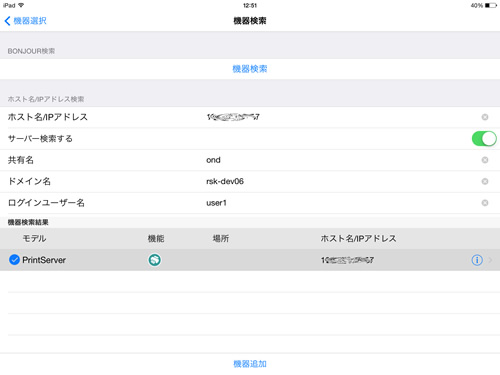
Task: Click the BONJOUR検索 section header
Action: pyautogui.click(x=31, y=51)
